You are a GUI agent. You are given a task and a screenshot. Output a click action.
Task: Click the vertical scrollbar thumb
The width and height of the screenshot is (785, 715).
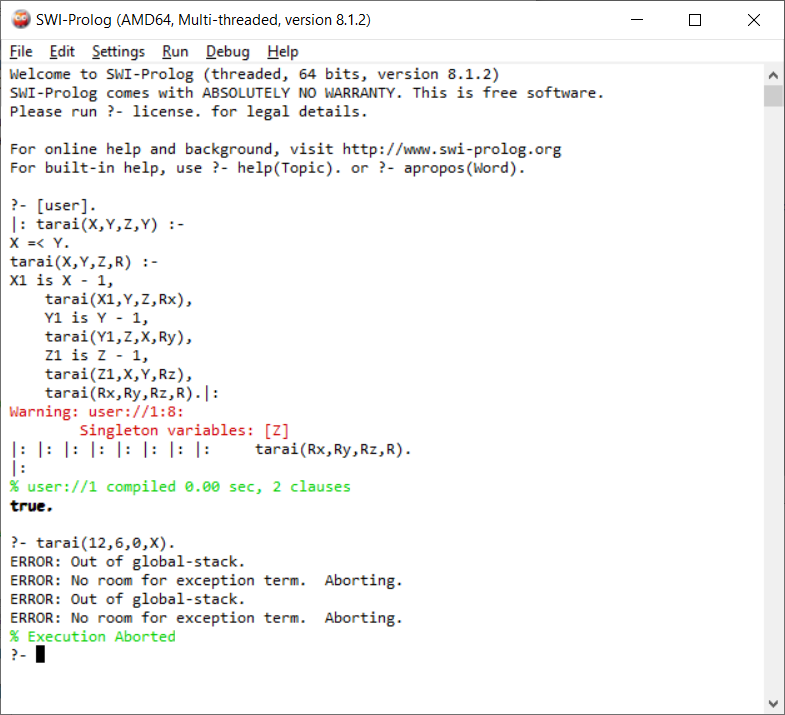click(773, 96)
